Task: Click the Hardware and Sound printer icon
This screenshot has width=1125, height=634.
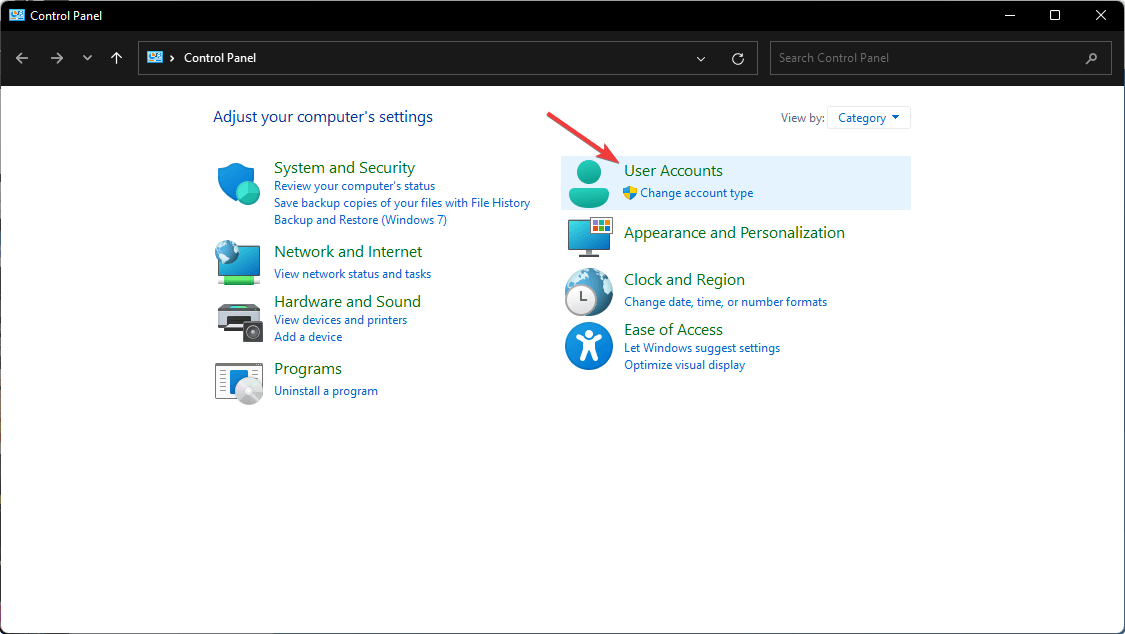Action: pyautogui.click(x=238, y=319)
